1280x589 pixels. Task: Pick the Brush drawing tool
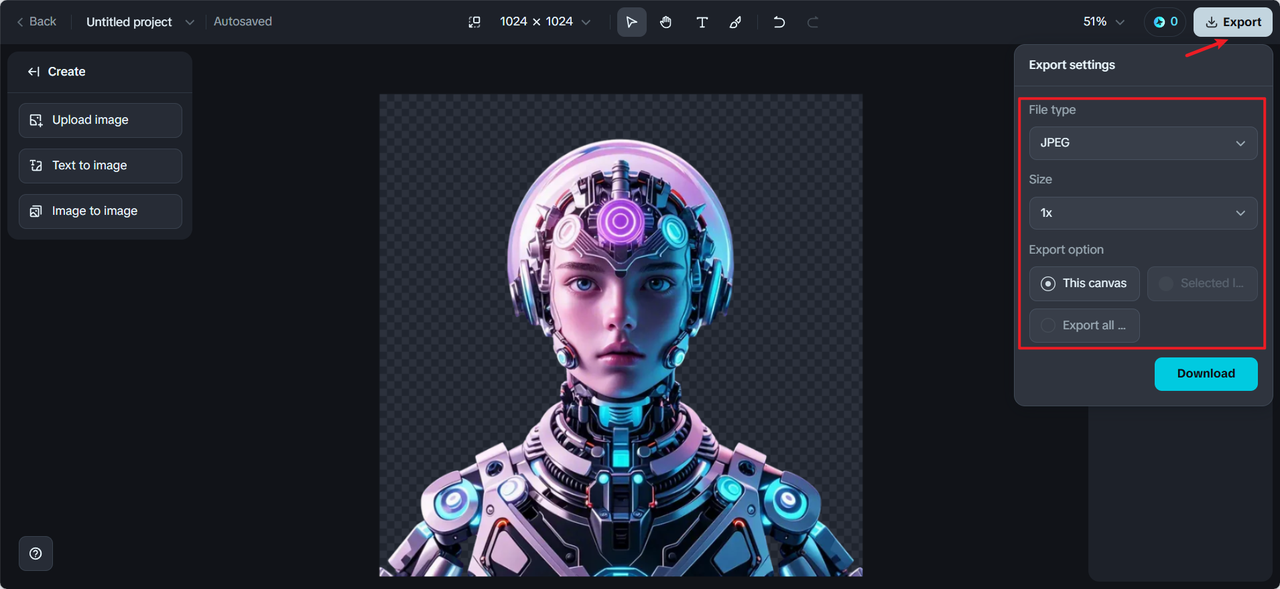[x=736, y=22]
